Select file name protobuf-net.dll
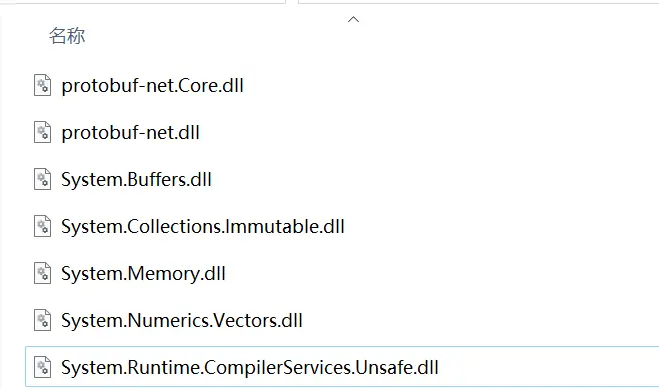The image size is (659, 388). pos(130,133)
